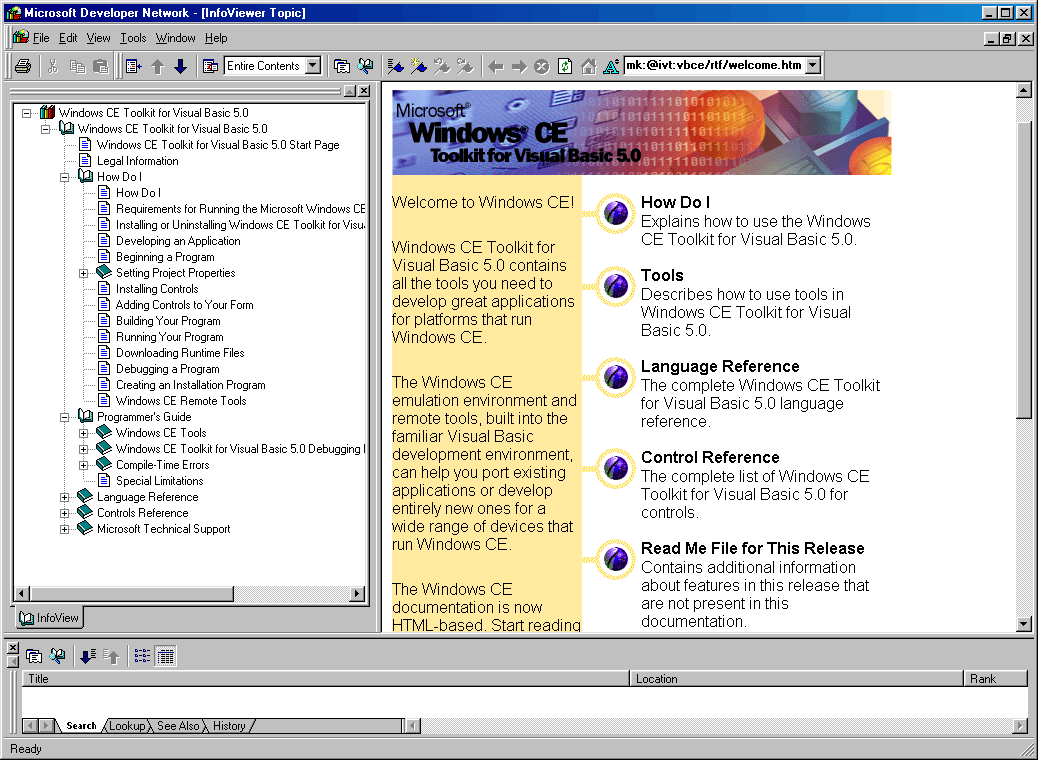Switch to the History tab
This screenshot has width=1038, height=760.
tap(229, 726)
